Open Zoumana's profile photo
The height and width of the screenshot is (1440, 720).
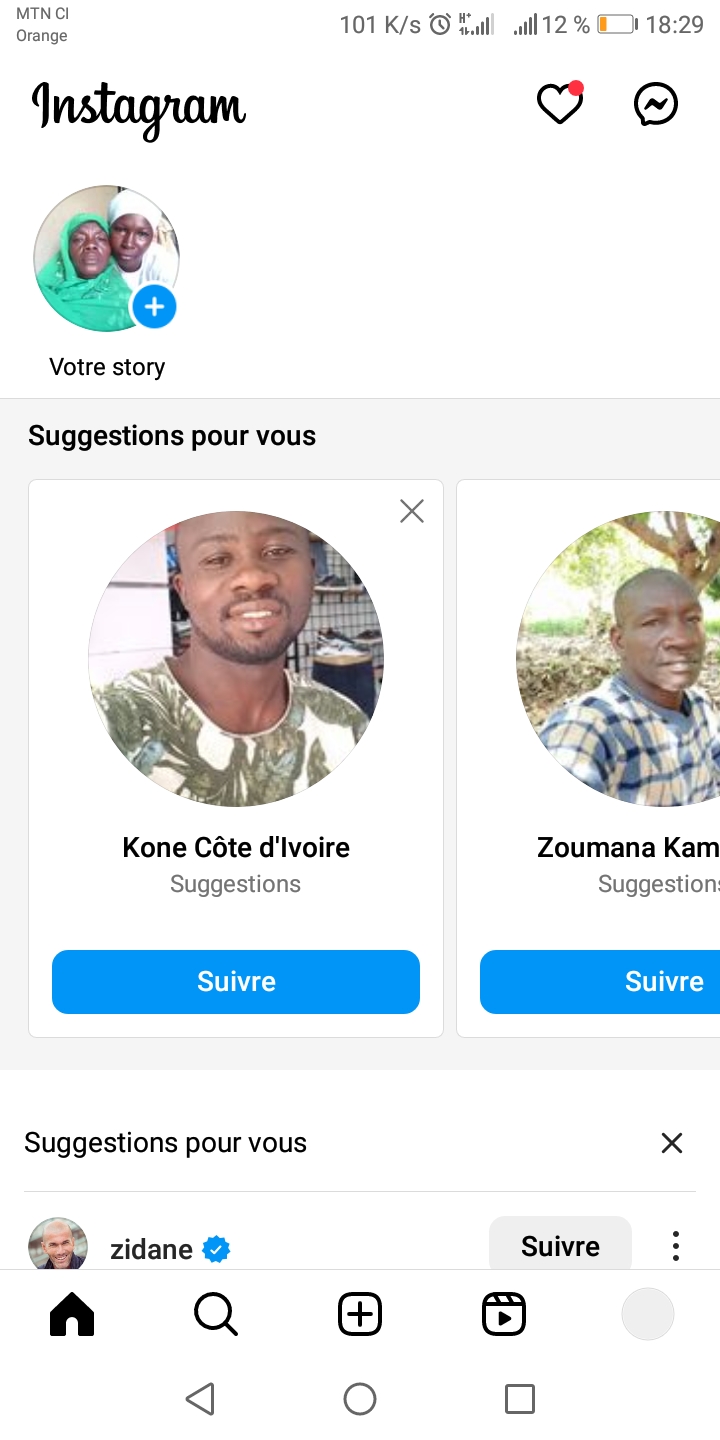click(x=620, y=659)
